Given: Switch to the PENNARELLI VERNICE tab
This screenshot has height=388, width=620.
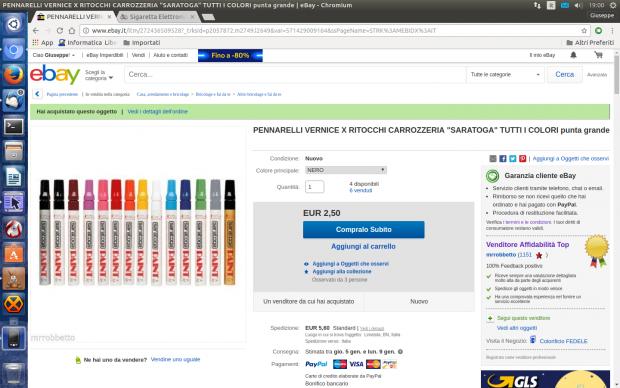Looking at the screenshot, I should (73, 17).
